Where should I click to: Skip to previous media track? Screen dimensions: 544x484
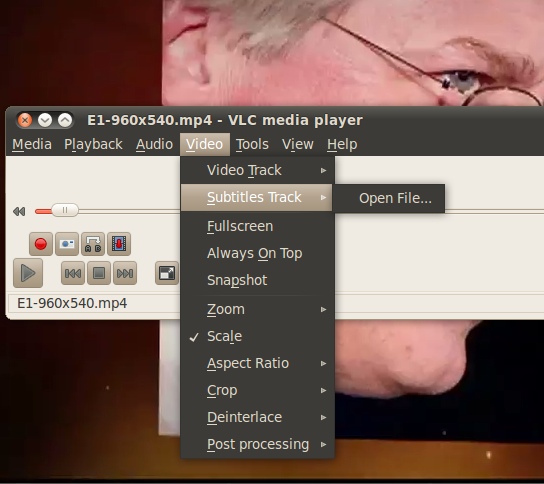point(73,273)
